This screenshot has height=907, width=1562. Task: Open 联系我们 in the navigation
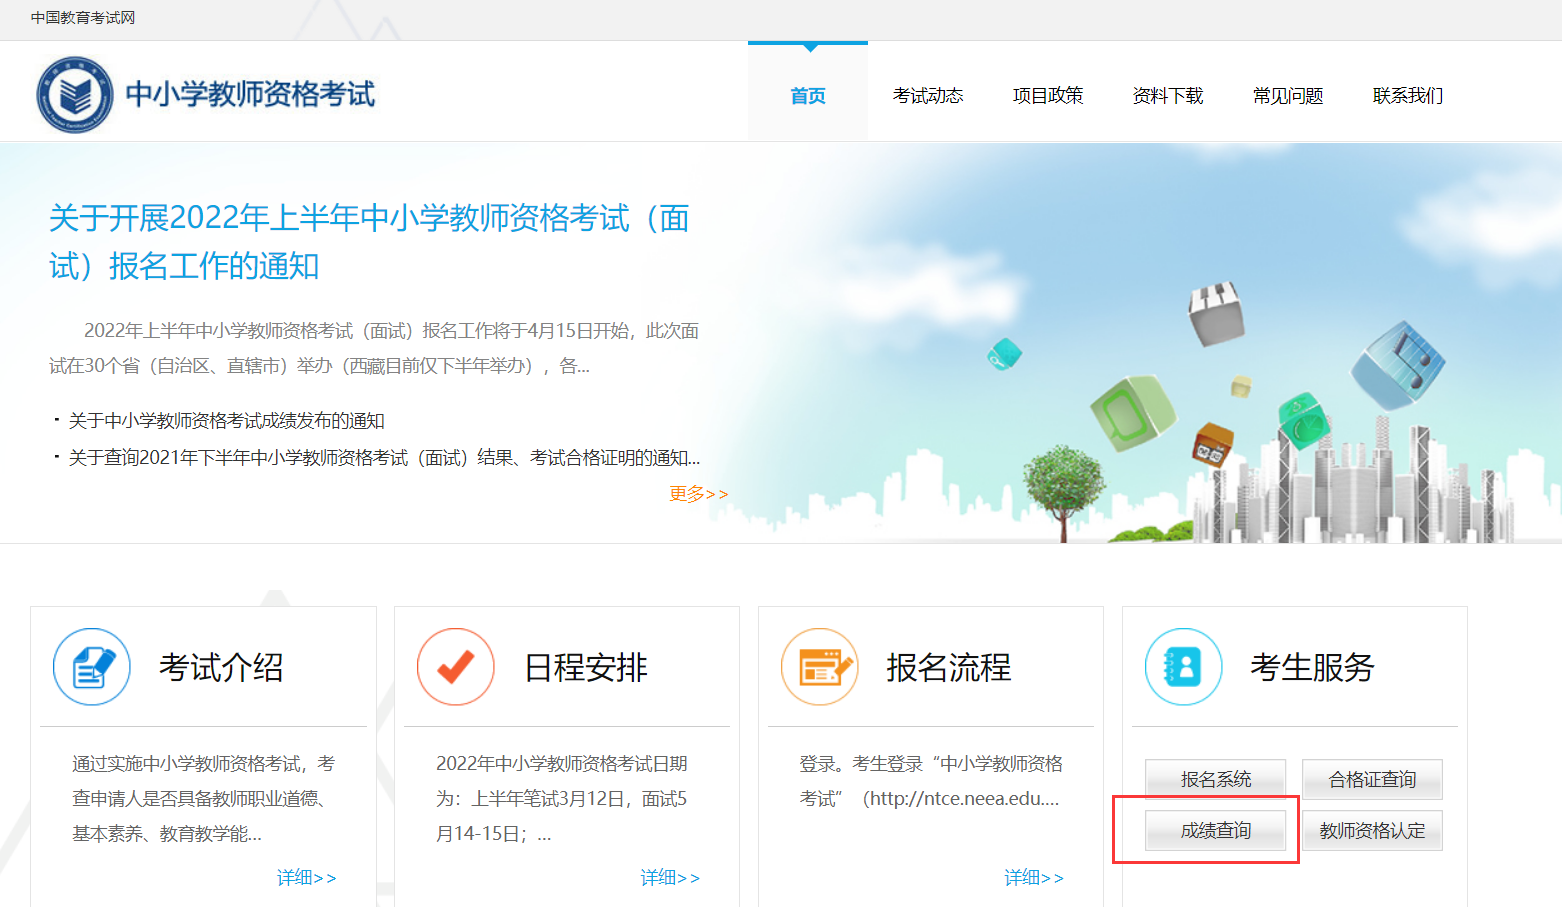coord(1408,96)
